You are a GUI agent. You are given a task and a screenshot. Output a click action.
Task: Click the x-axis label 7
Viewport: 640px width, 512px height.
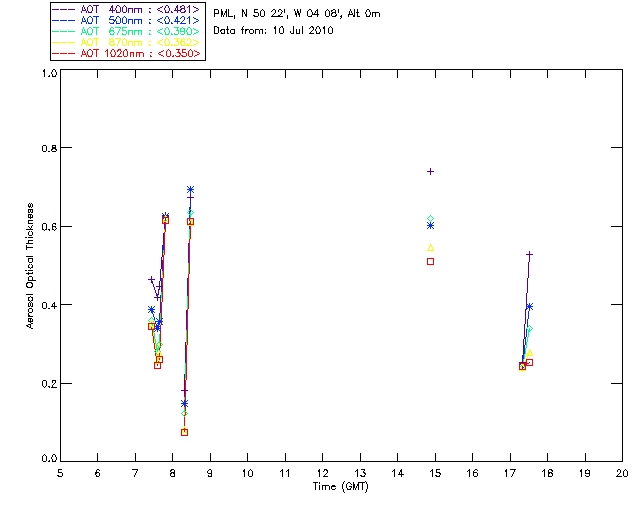pos(135,473)
